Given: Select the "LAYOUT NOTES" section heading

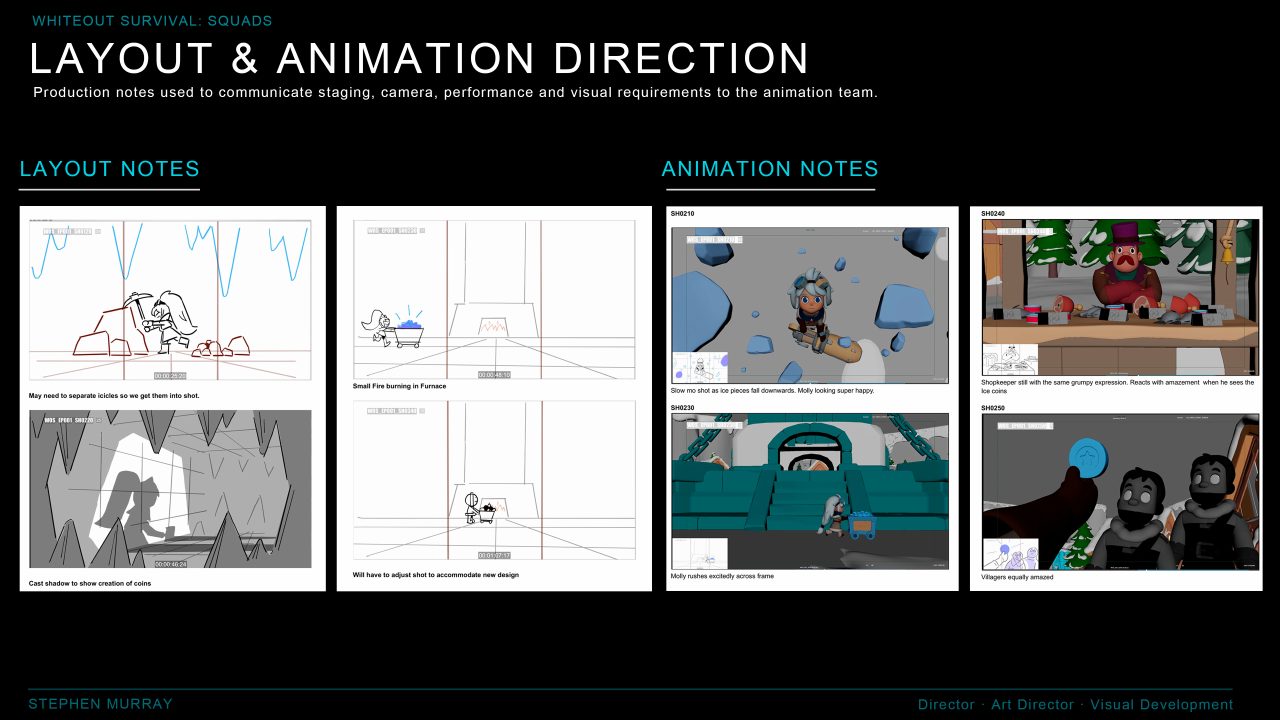Looking at the screenshot, I should tap(110, 169).
